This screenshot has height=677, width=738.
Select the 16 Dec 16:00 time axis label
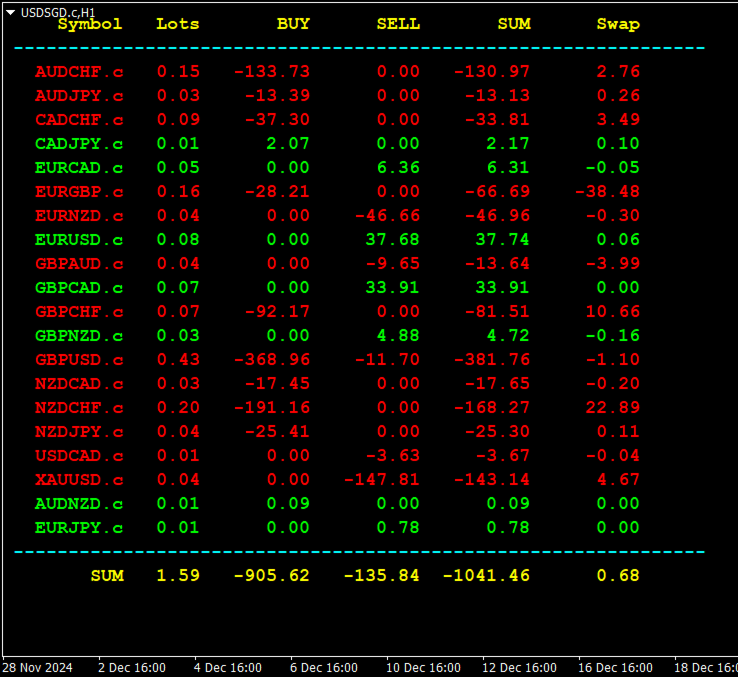coord(615,669)
